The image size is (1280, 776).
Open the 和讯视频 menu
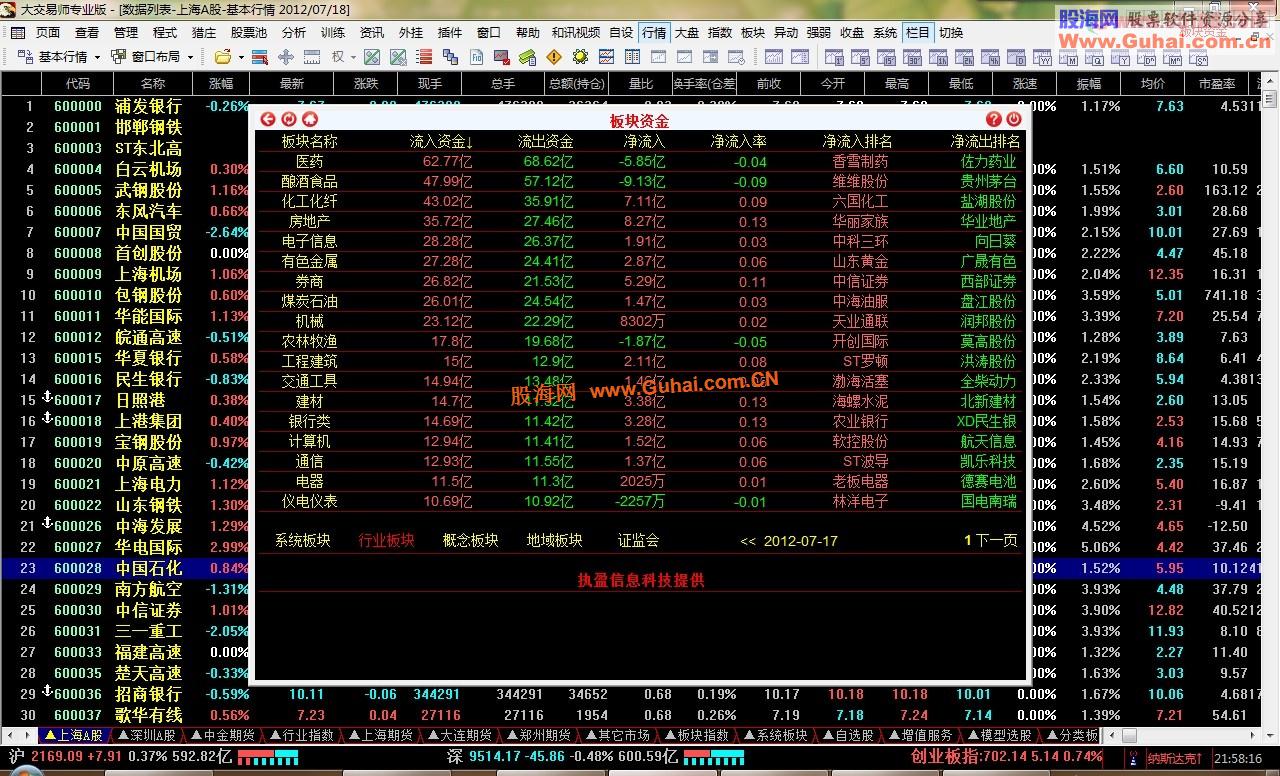click(576, 32)
